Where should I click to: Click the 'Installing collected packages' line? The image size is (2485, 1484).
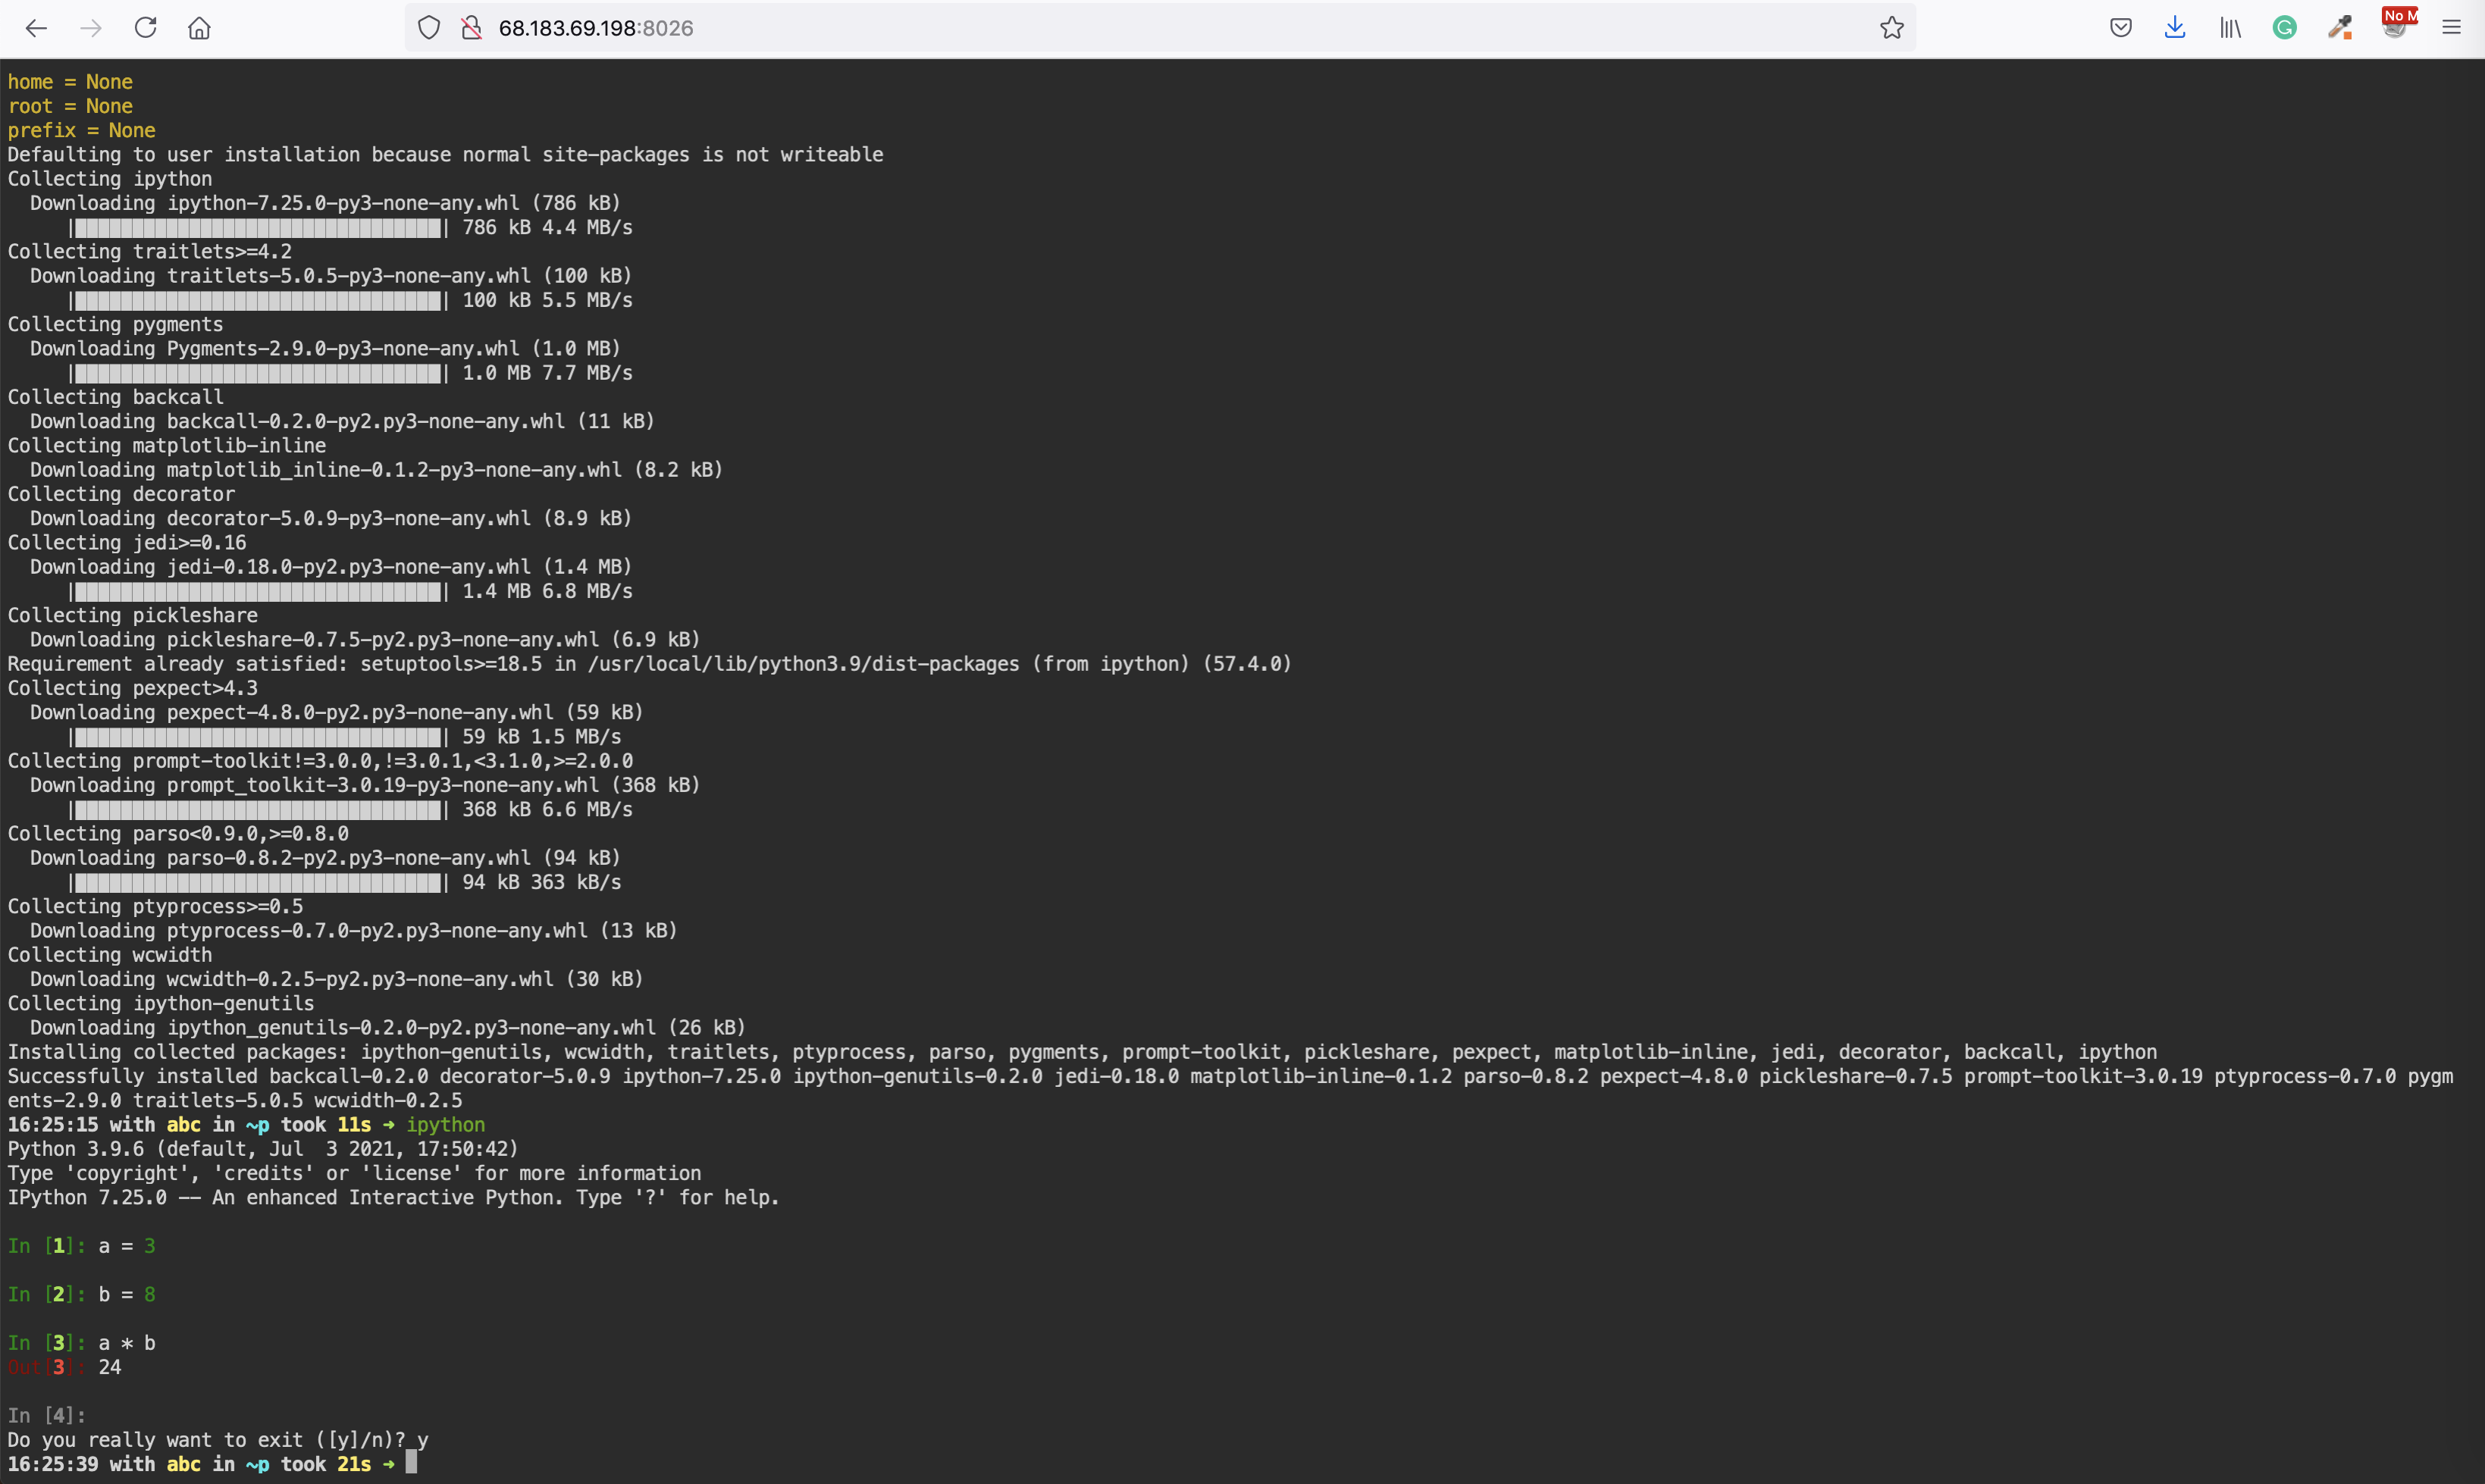1082,1052
